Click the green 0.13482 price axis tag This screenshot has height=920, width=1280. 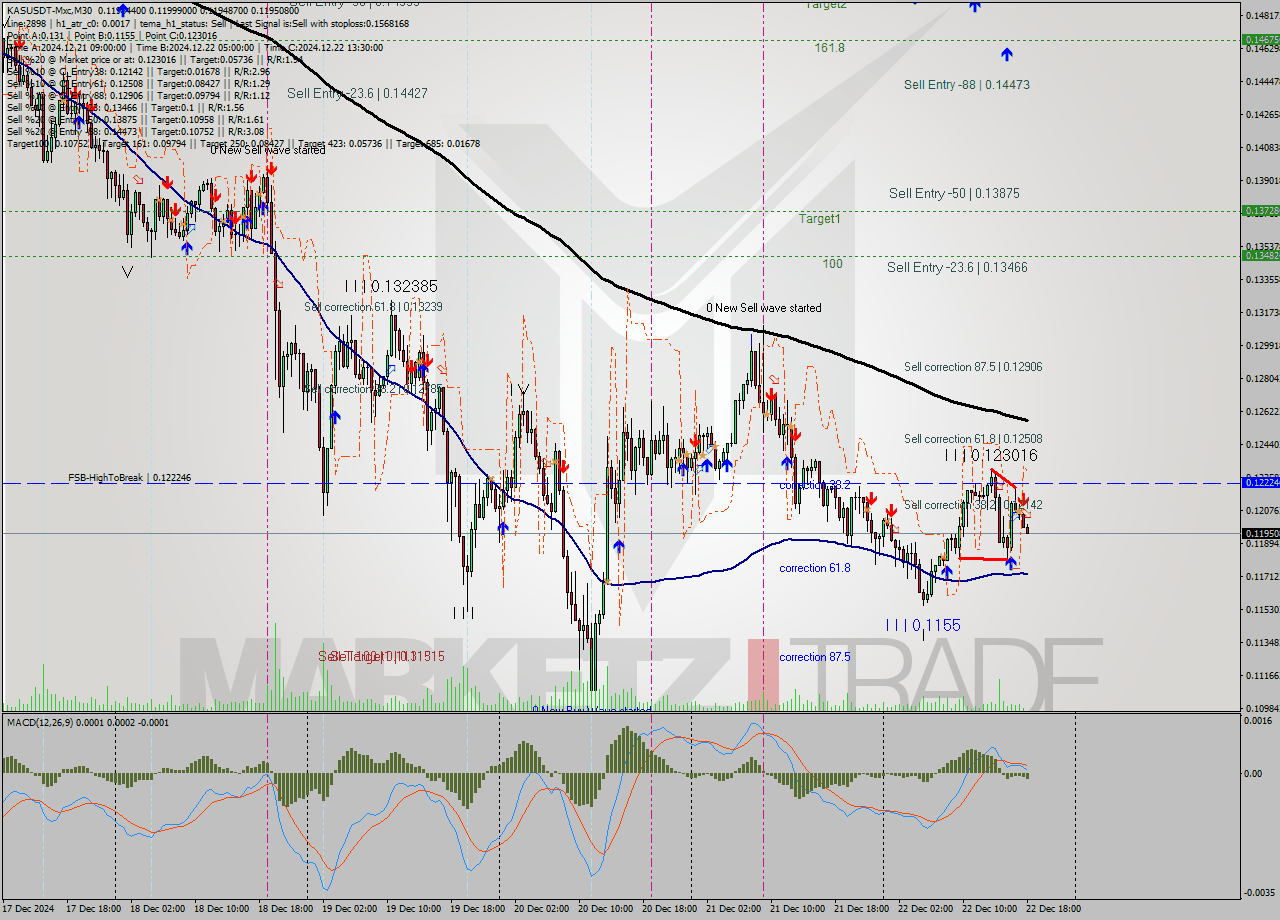[x=1260, y=255]
